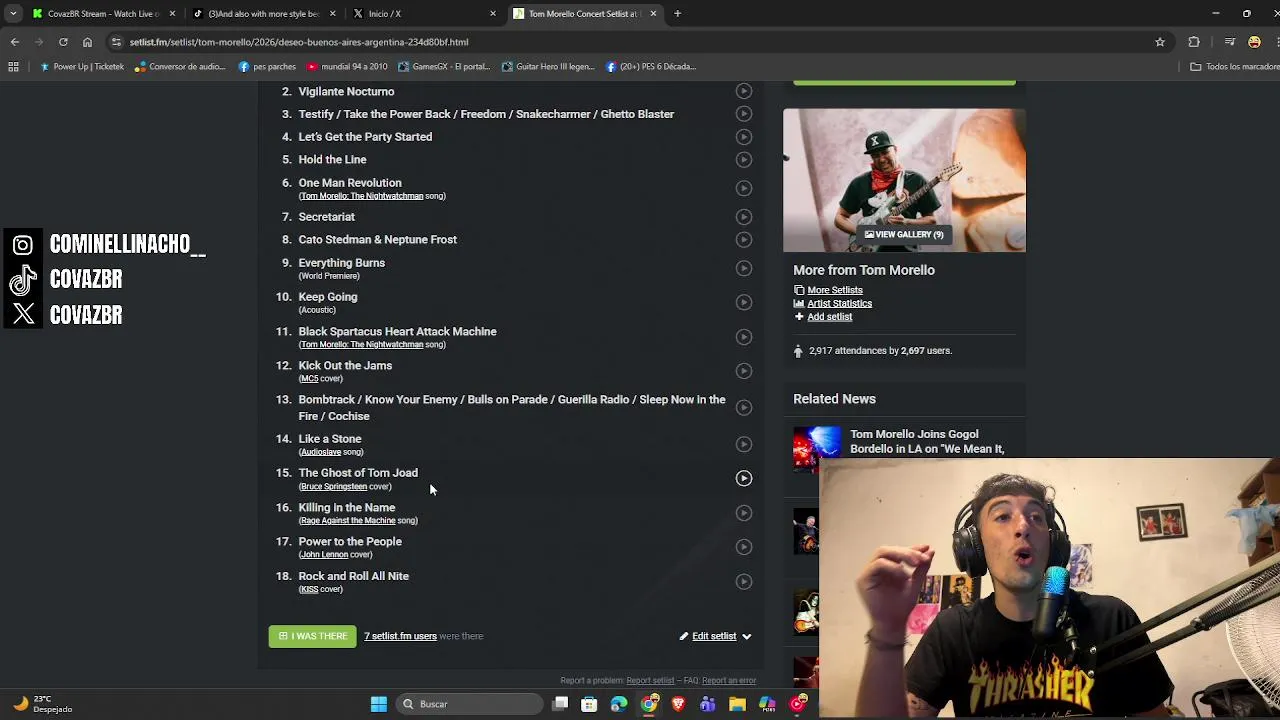Play video for Hold the Line
This screenshot has height=720, width=1280.
point(744,160)
